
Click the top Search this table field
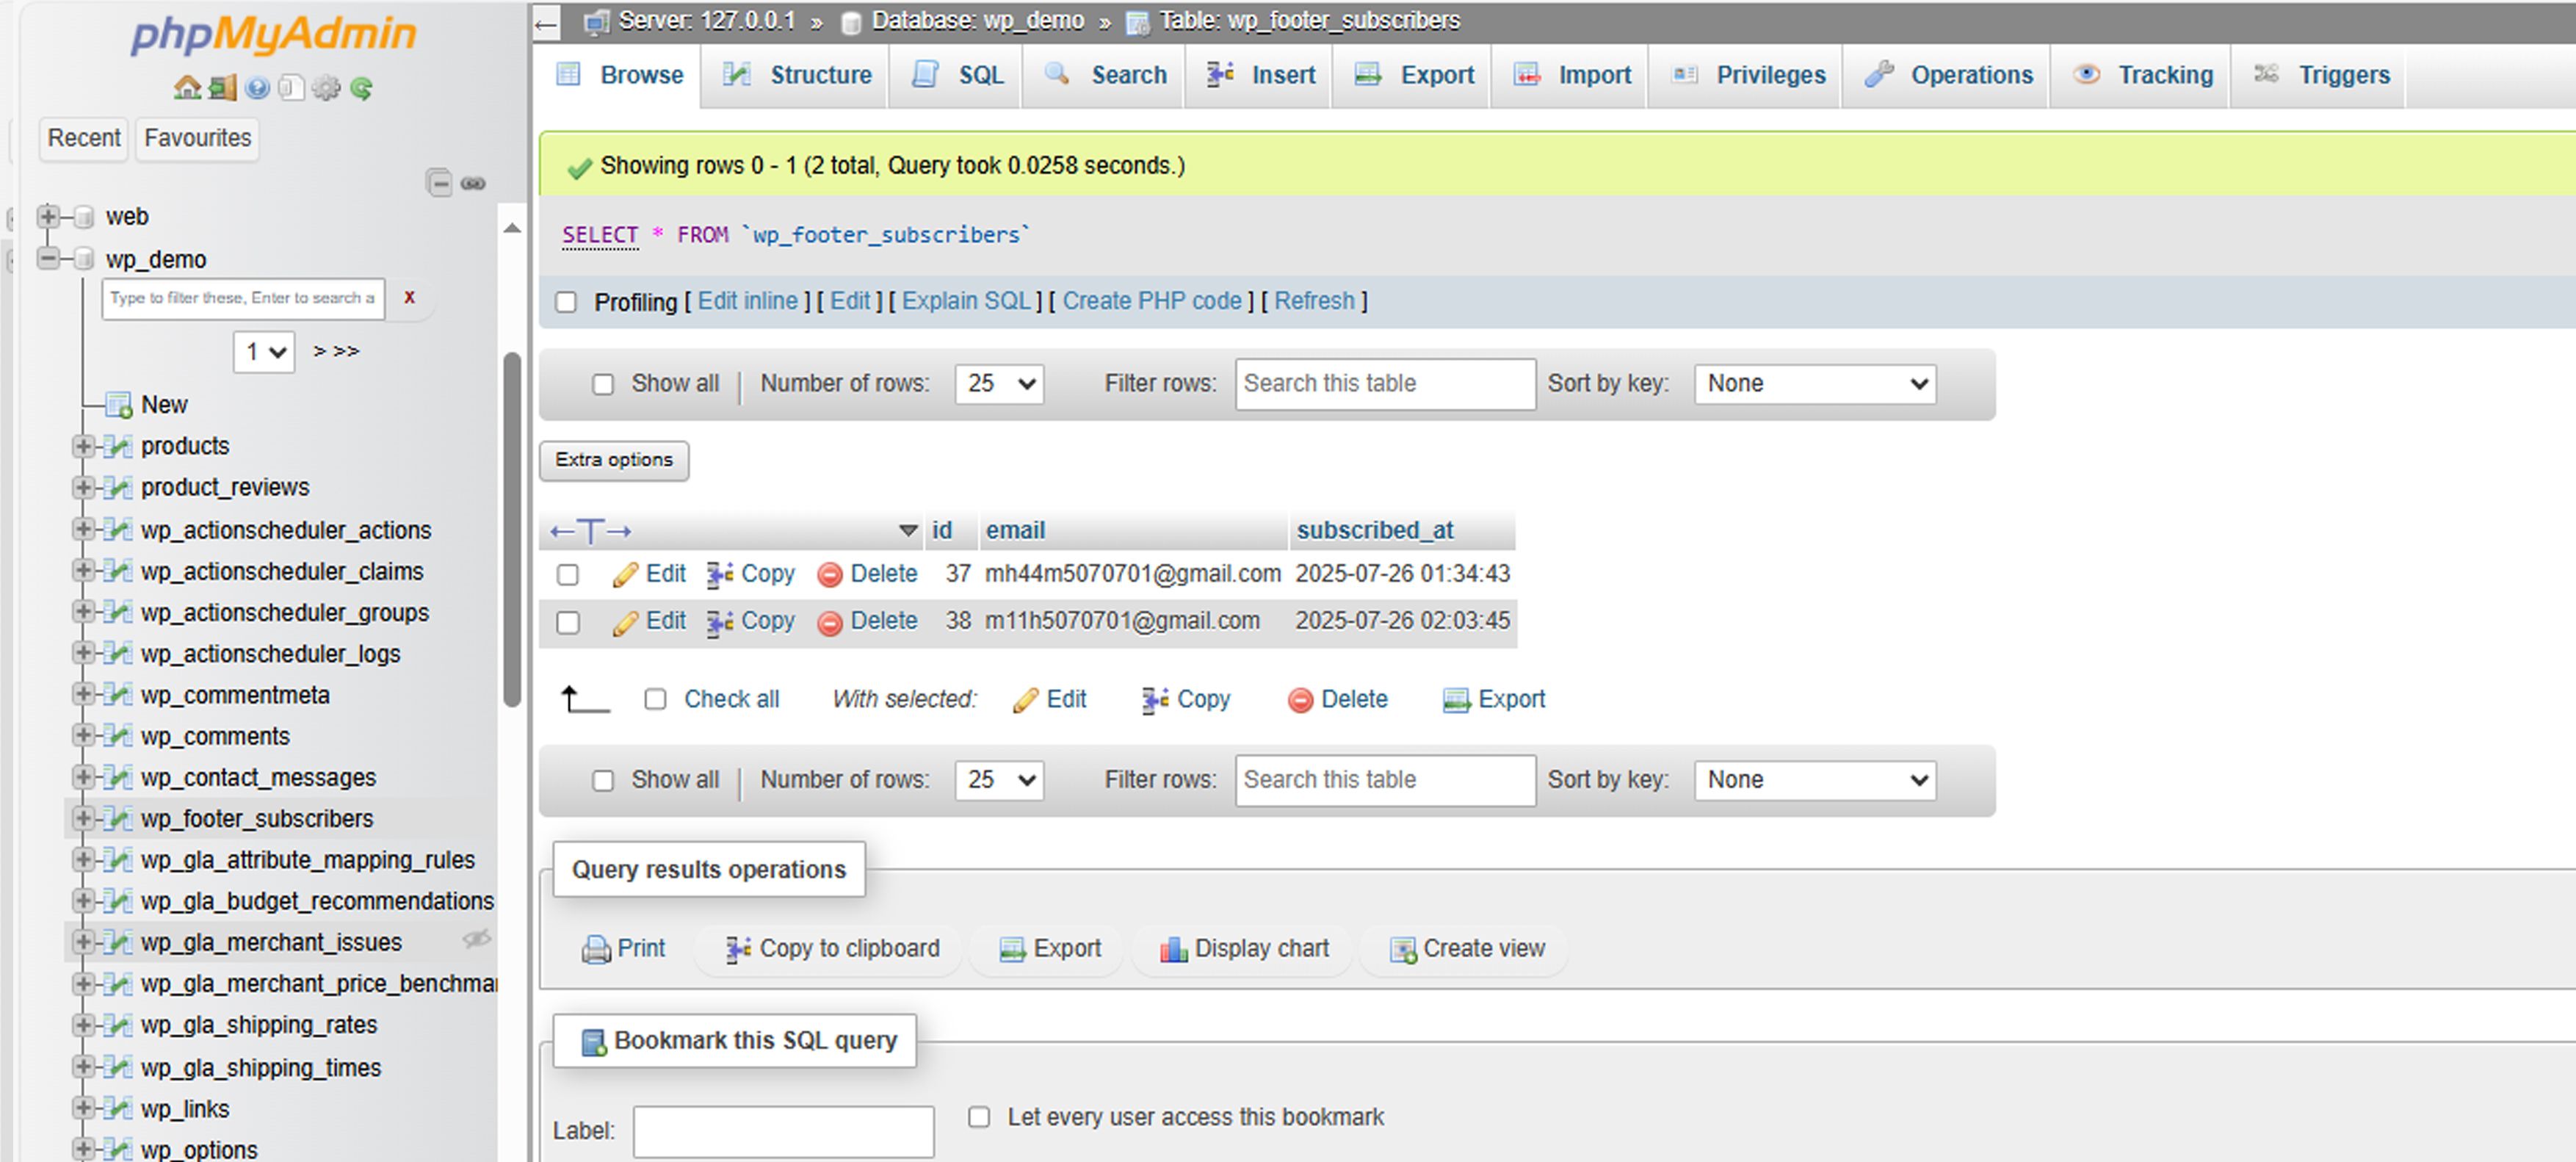pyautogui.click(x=1384, y=384)
